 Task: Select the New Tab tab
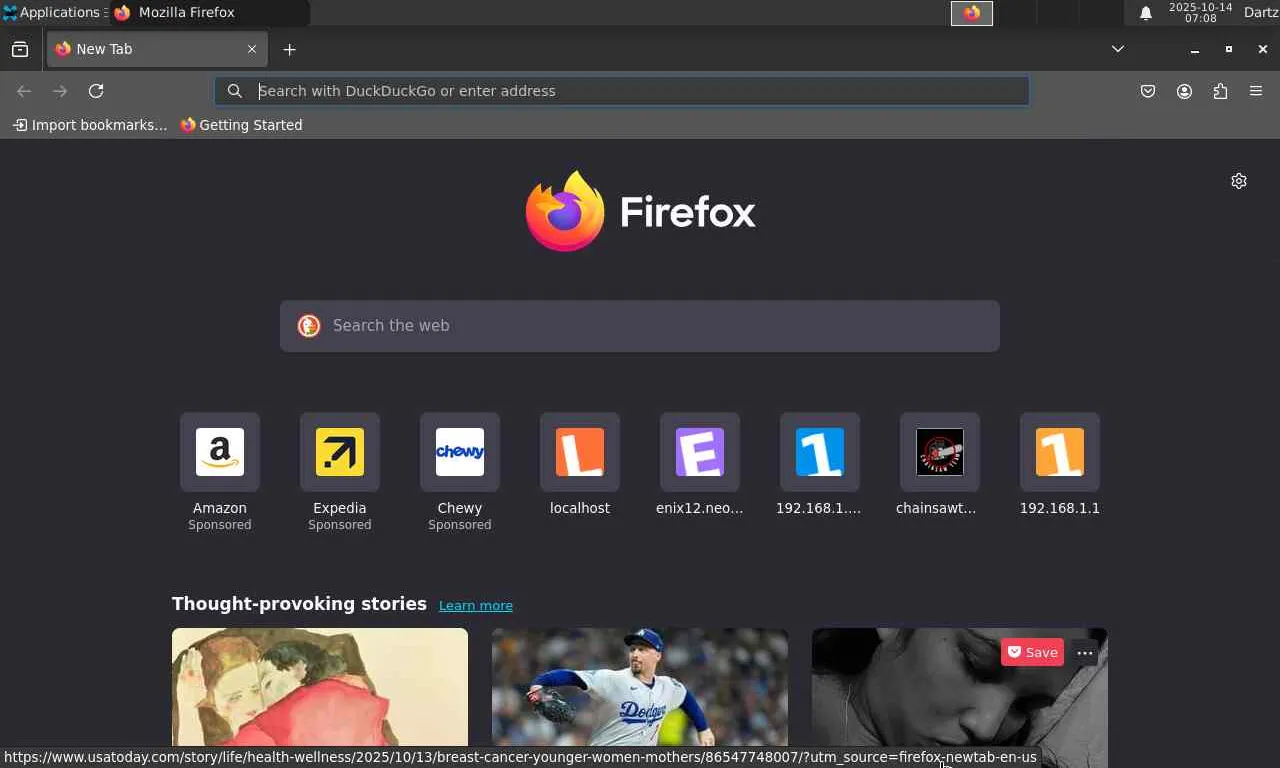[157, 49]
